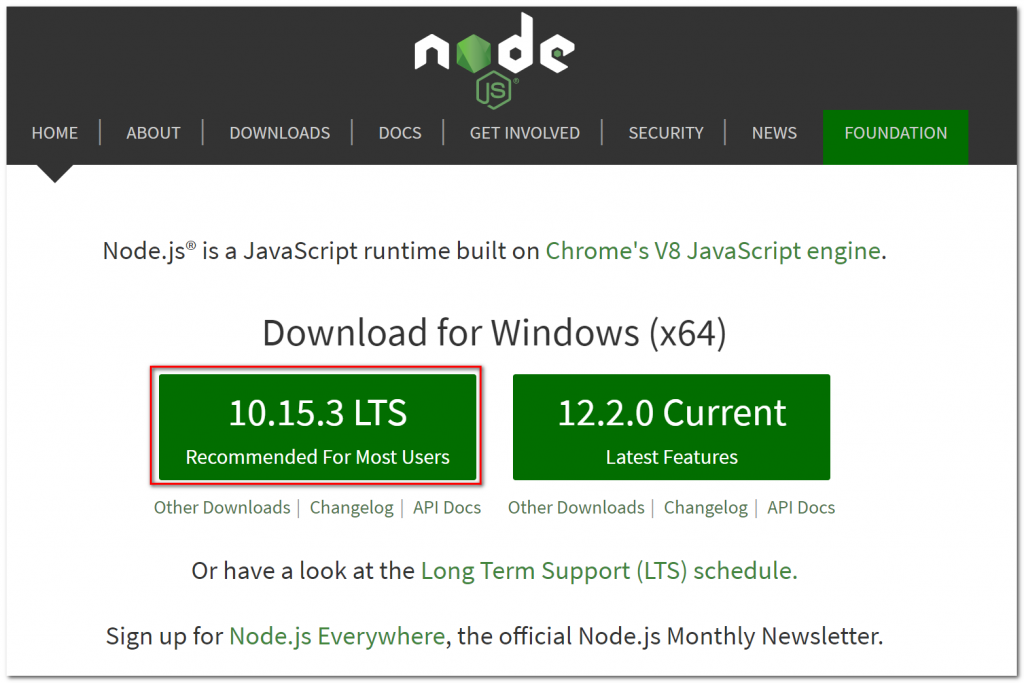This screenshot has height=683, width=1024.
Task: Open the DOCS nav item
Action: (400, 133)
